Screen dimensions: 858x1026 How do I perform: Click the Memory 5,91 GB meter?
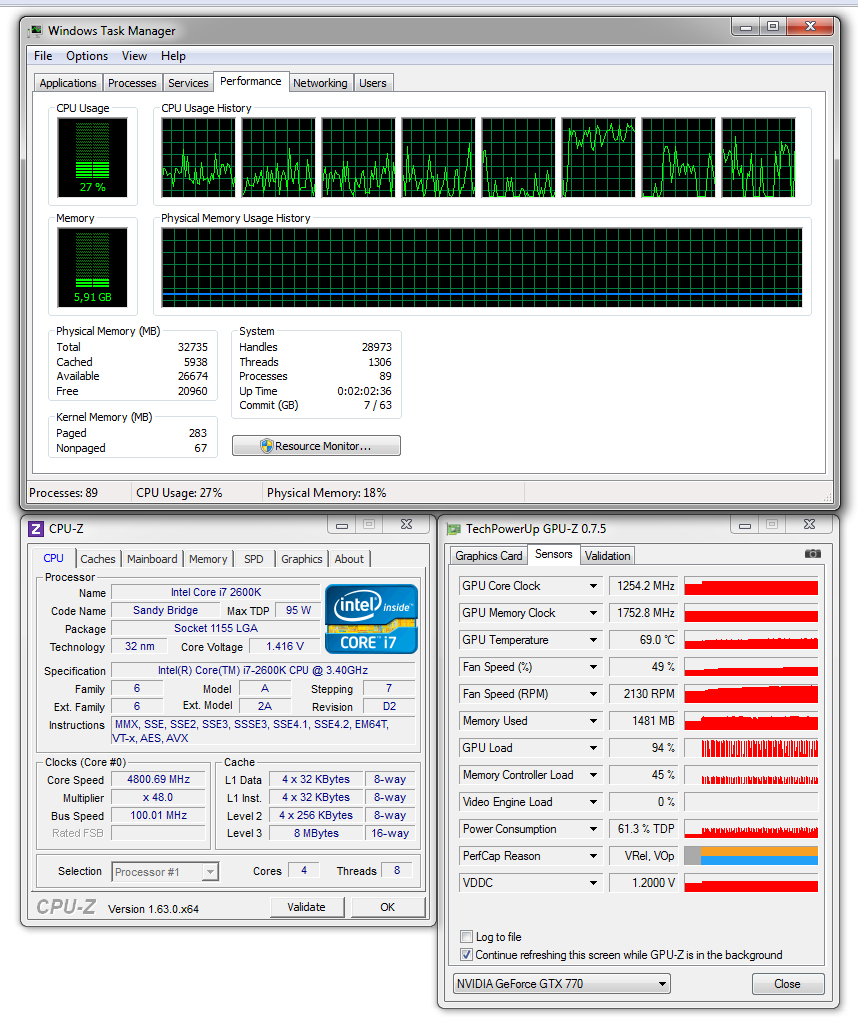92,268
